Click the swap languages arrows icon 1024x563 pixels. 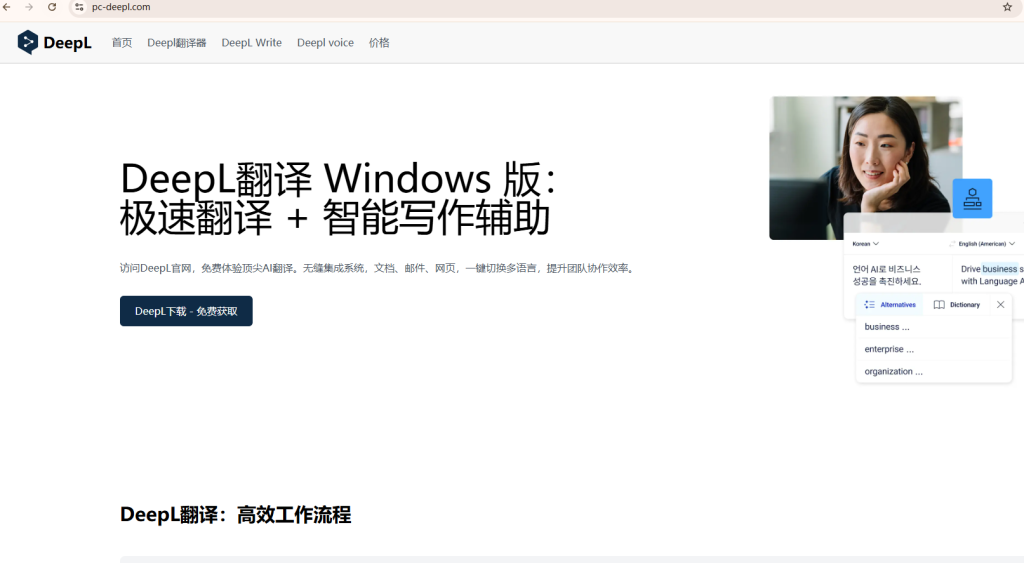953,243
